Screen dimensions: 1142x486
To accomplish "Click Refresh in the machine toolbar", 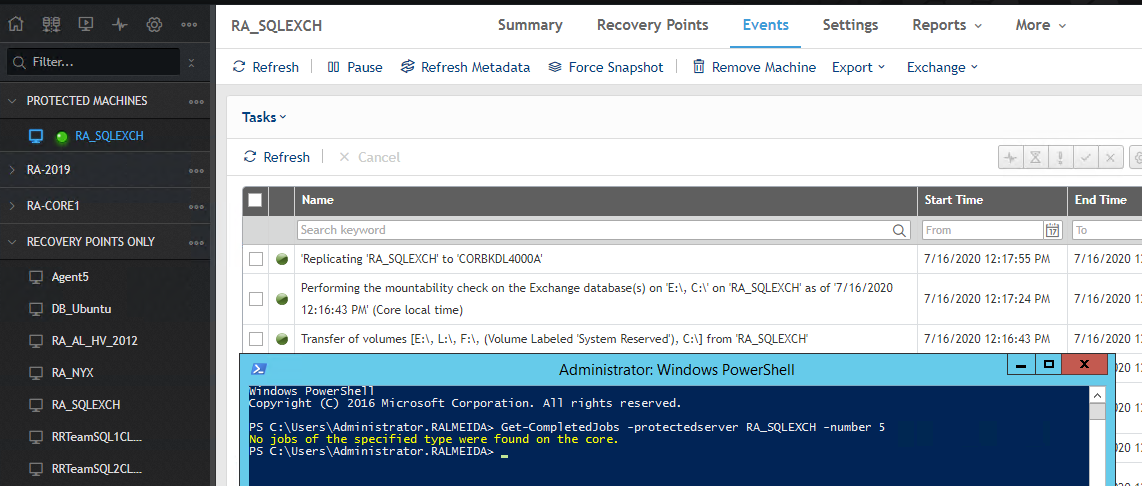I will pyautogui.click(x=266, y=67).
